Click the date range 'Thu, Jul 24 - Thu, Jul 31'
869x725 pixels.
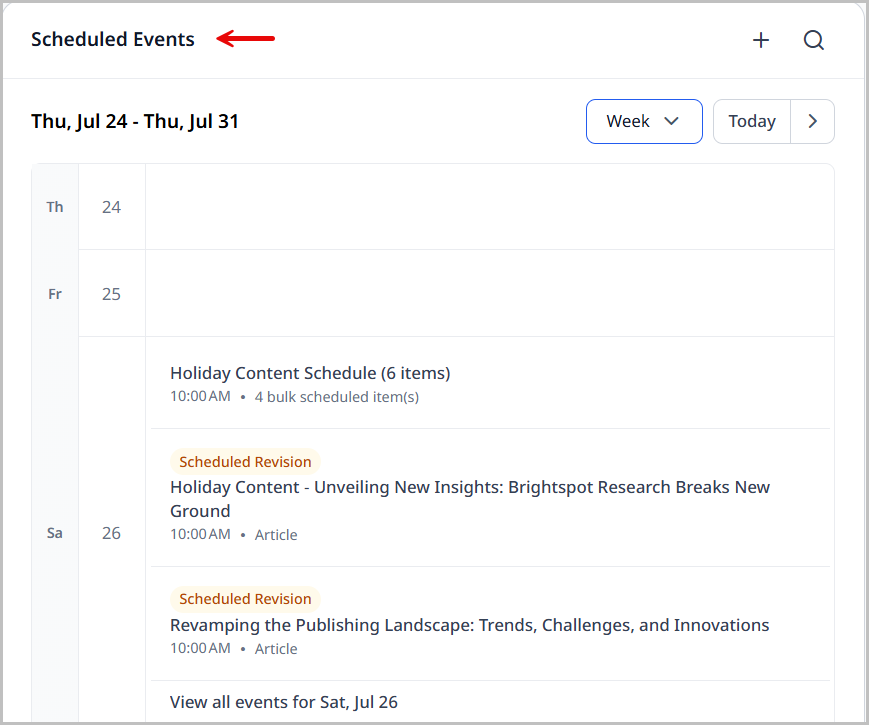[x=134, y=120]
